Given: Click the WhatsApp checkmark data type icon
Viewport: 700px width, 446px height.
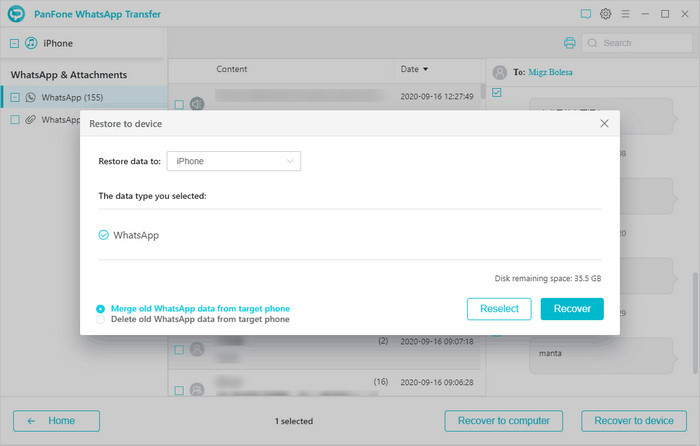Looking at the screenshot, I should pos(103,235).
